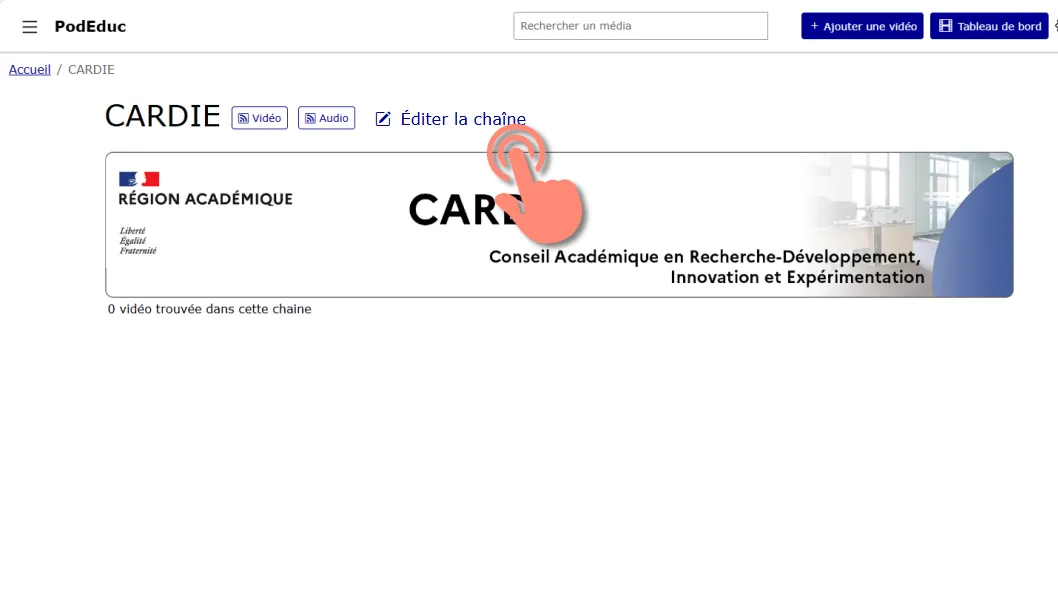Click the CARDIE channel title heading

coord(163,116)
